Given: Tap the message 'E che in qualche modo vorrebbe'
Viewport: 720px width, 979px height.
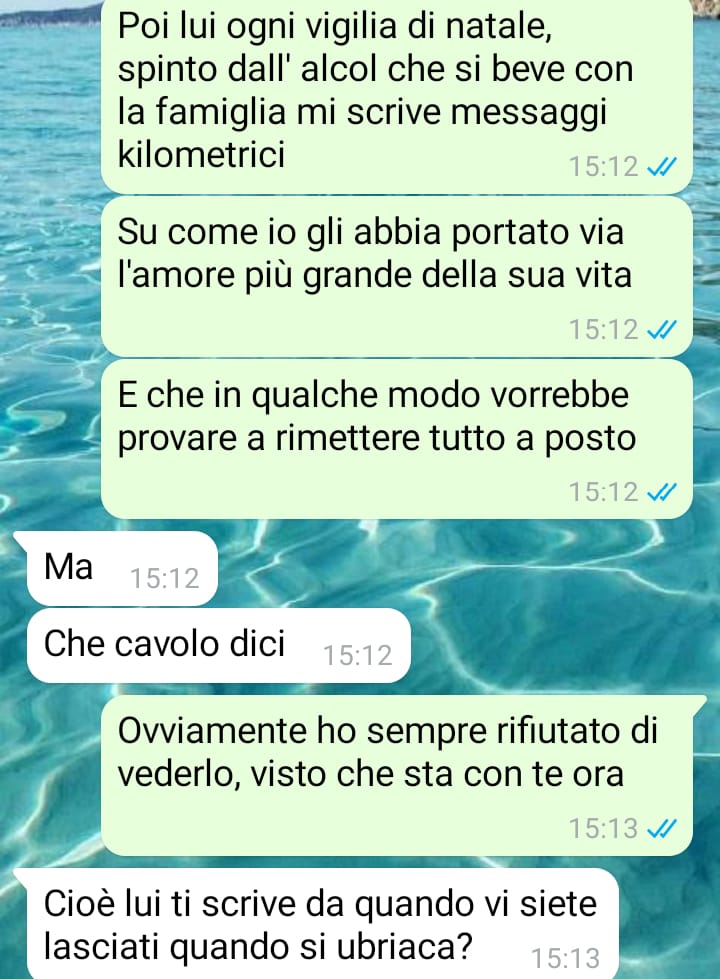Looking at the screenshot, I should (397, 439).
